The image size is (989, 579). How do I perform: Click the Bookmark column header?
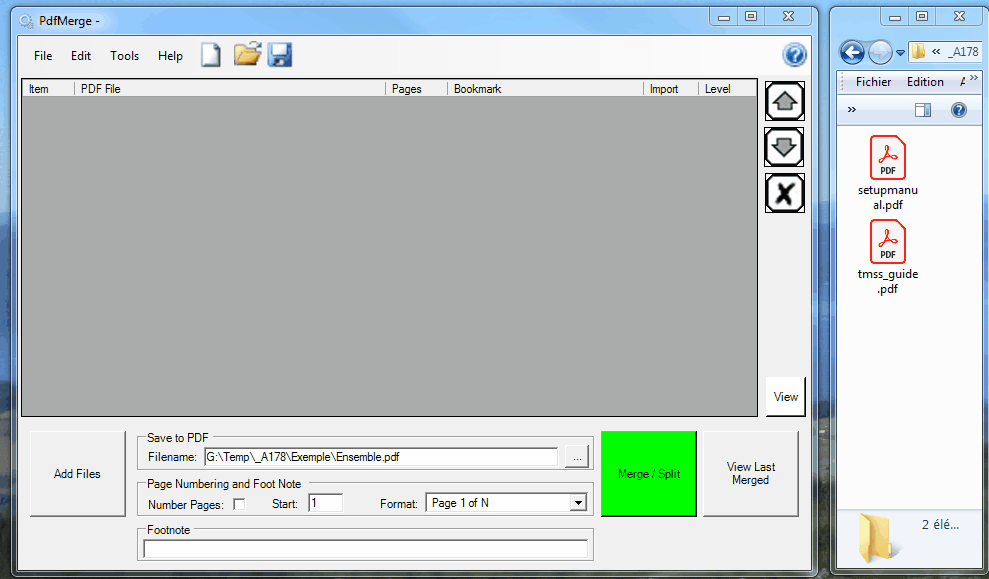[x=545, y=89]
